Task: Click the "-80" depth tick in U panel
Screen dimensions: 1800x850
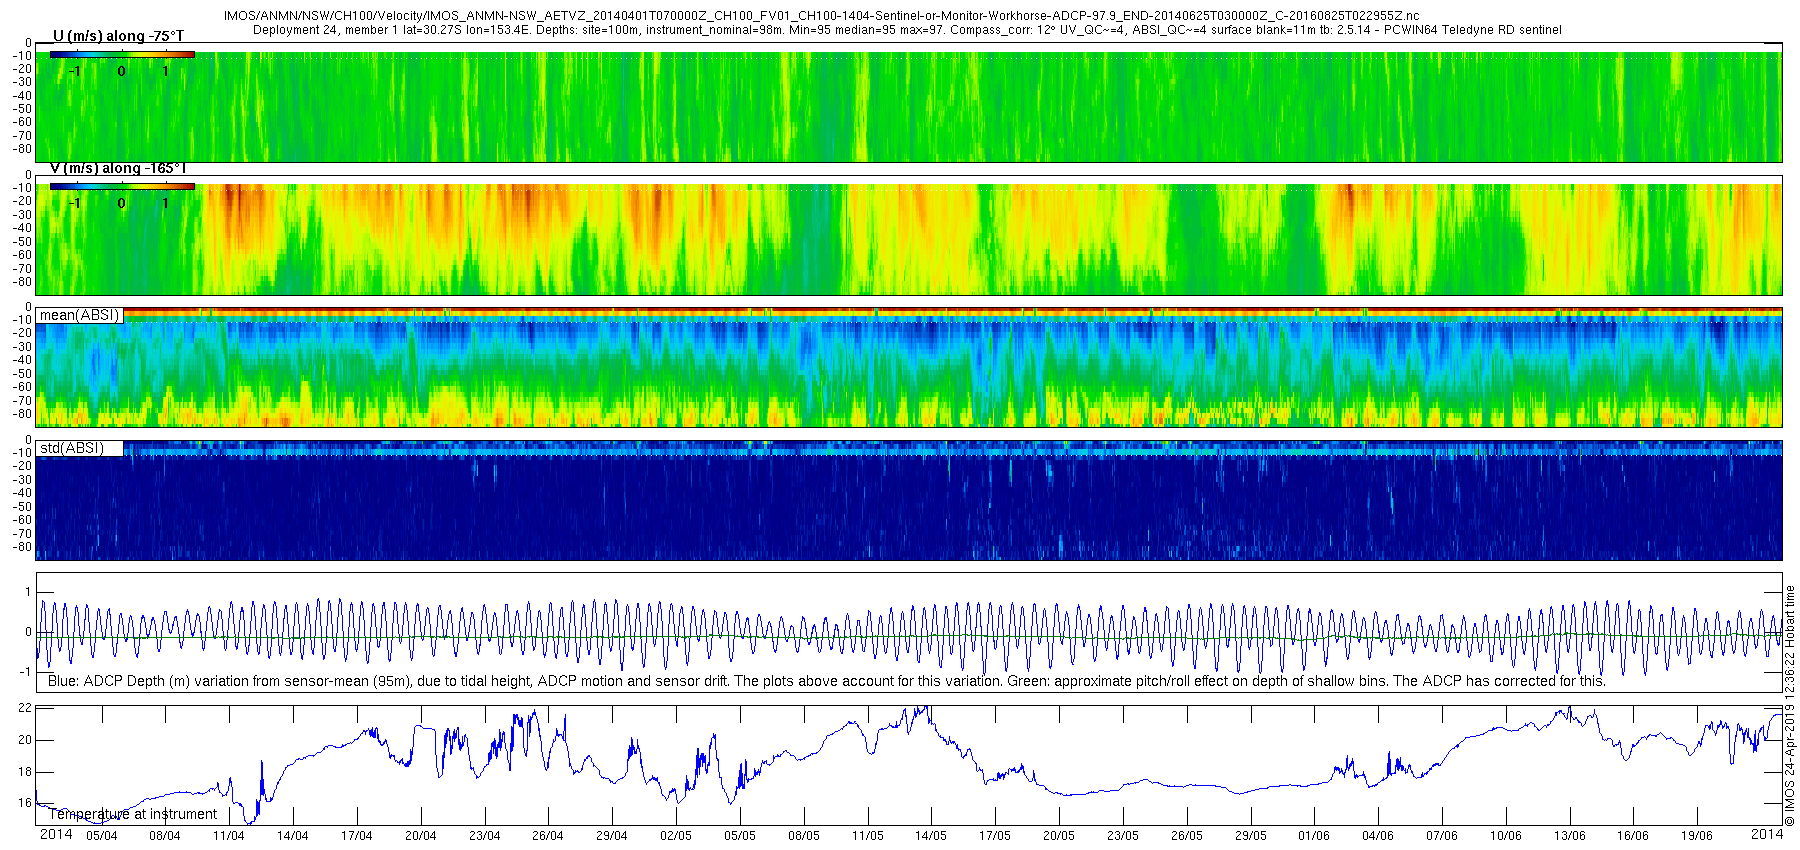Action: (22, 150)
